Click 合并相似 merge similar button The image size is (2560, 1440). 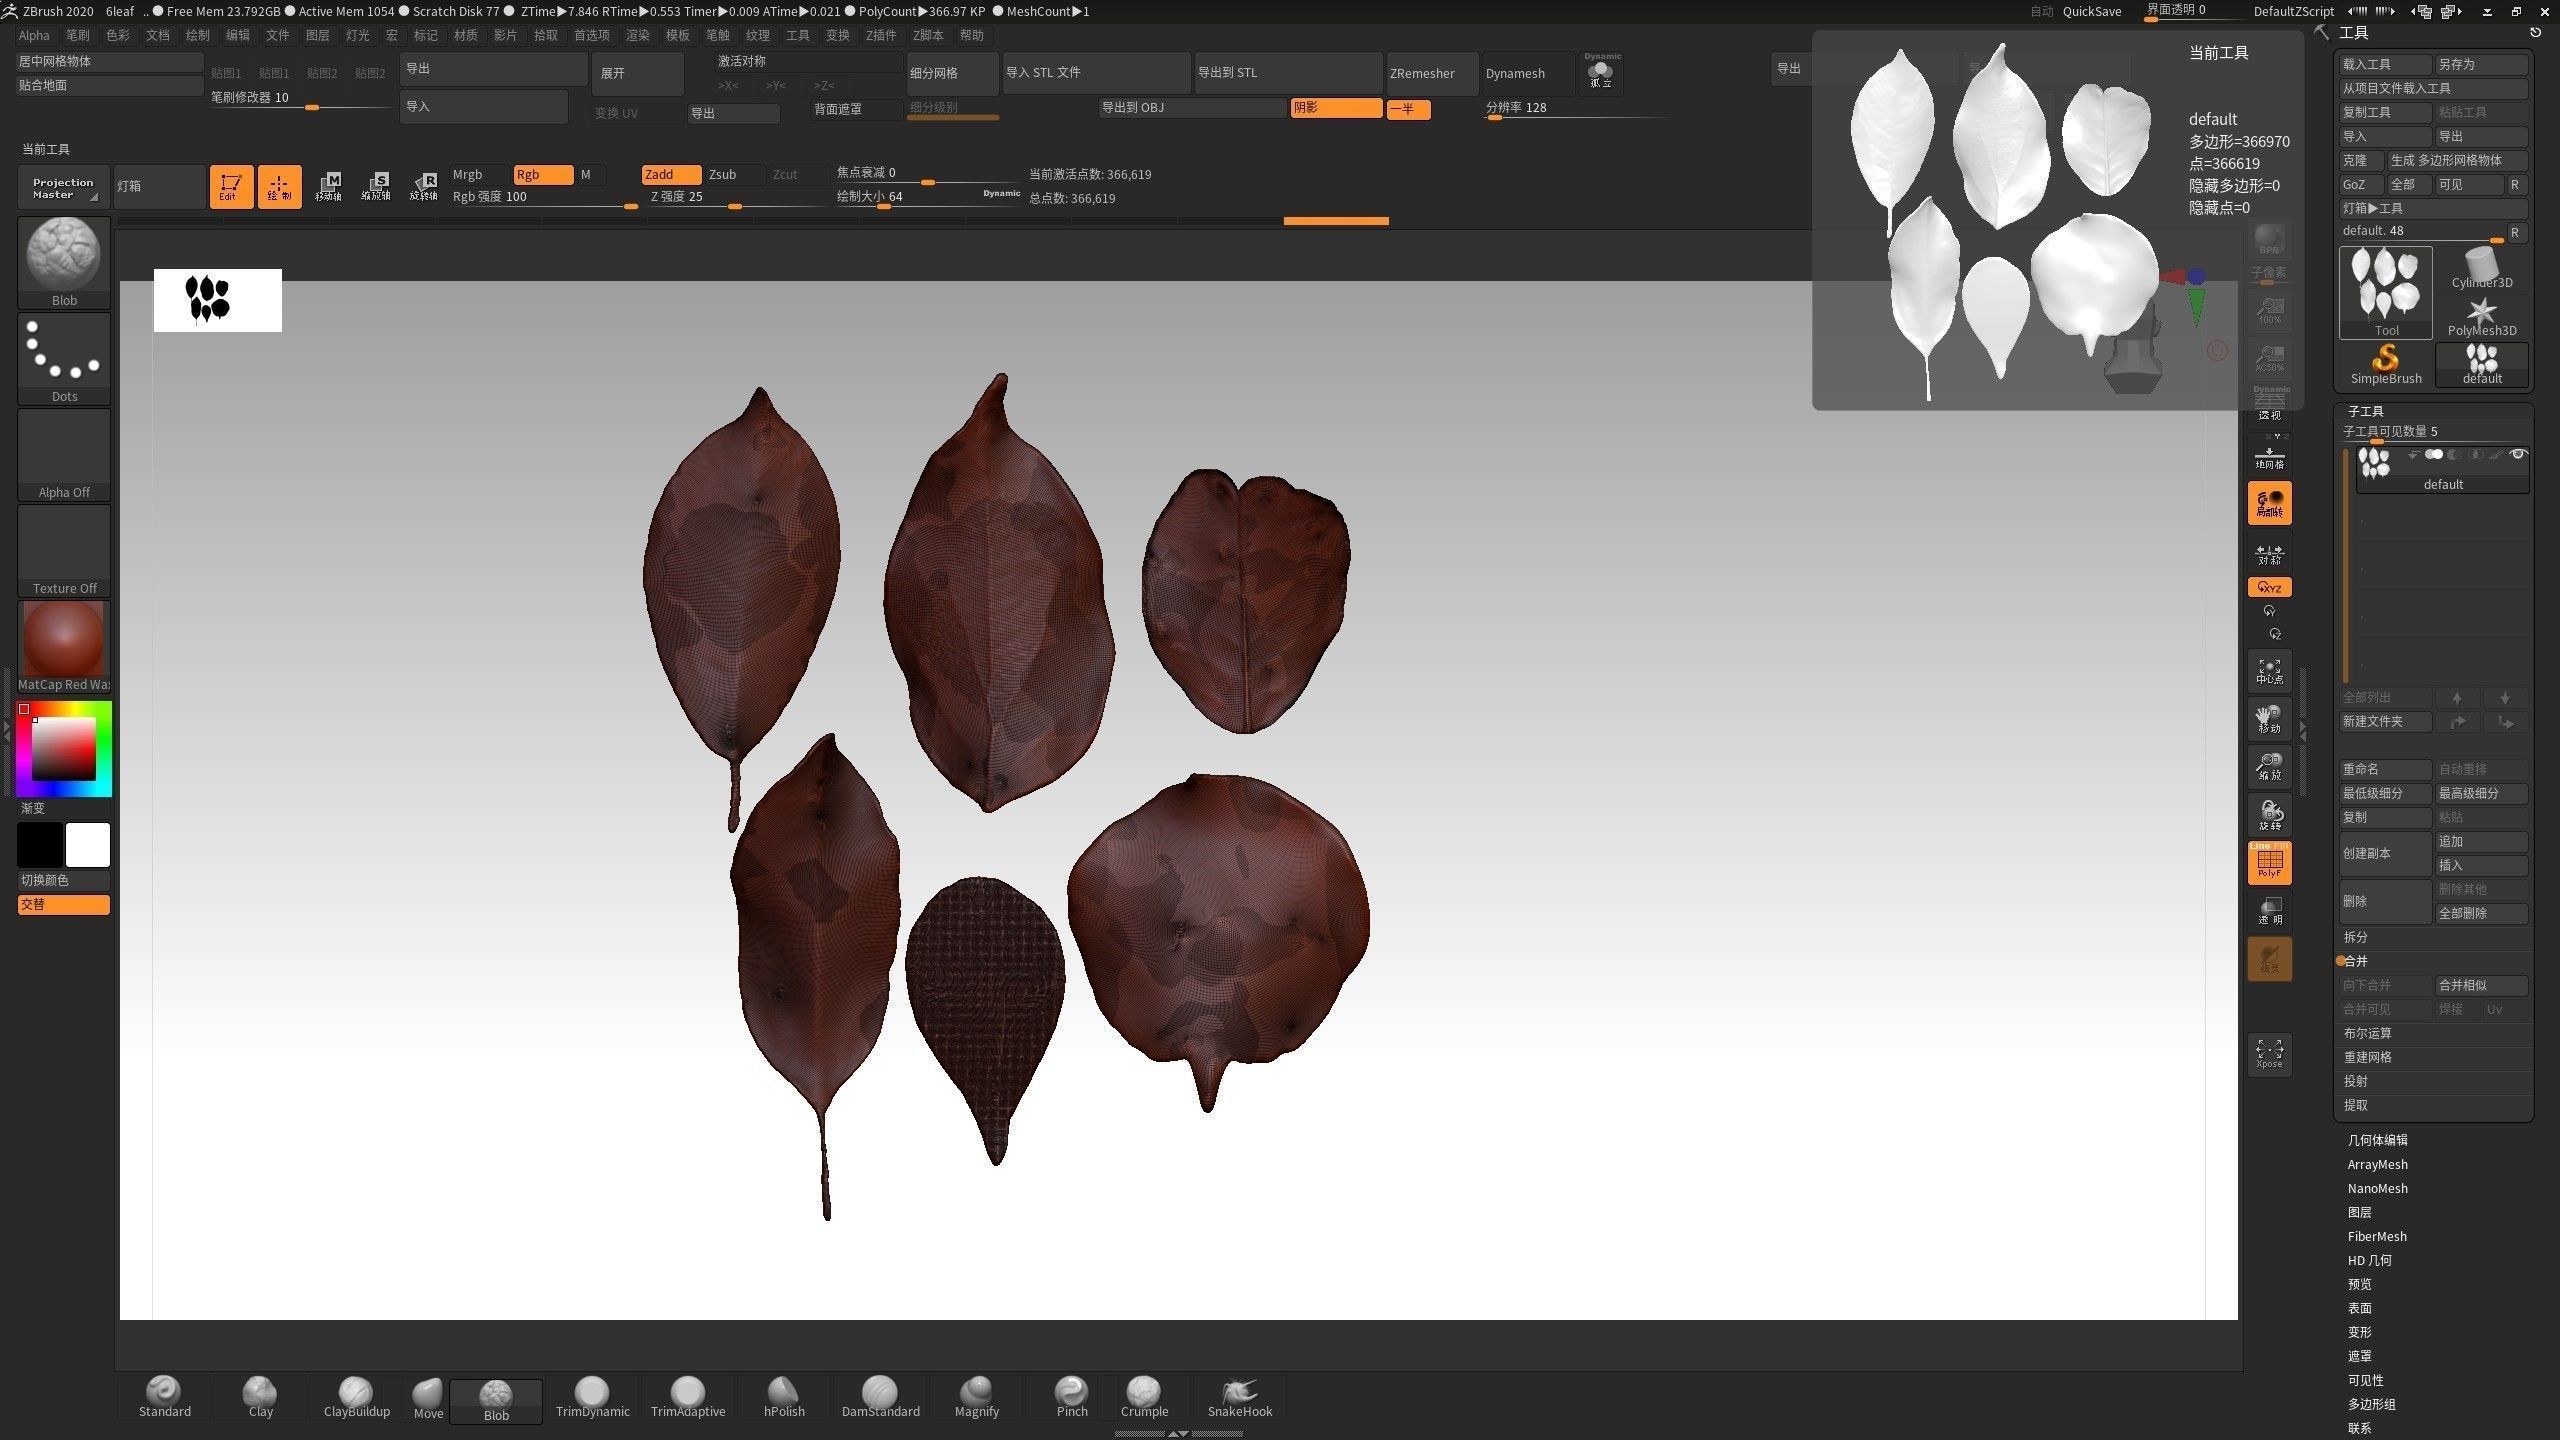coord(2482,985)
